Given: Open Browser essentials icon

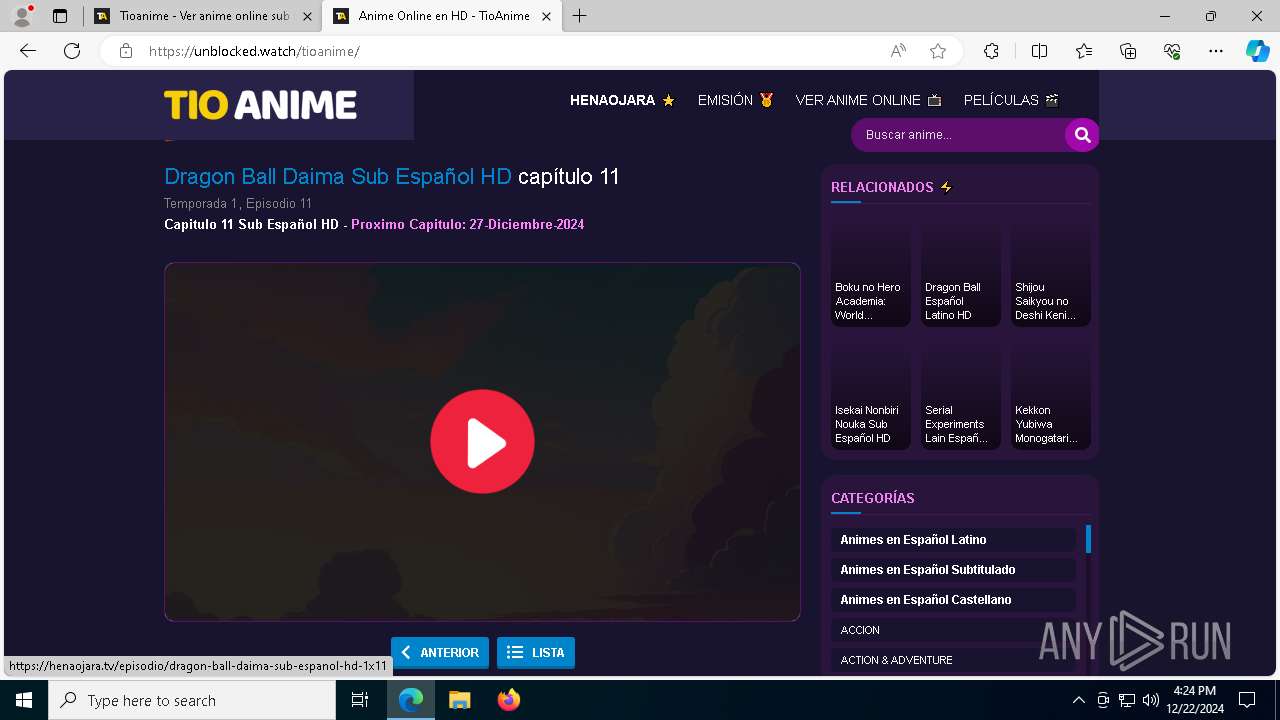Looking at the screenshot, I should 1172,51.
